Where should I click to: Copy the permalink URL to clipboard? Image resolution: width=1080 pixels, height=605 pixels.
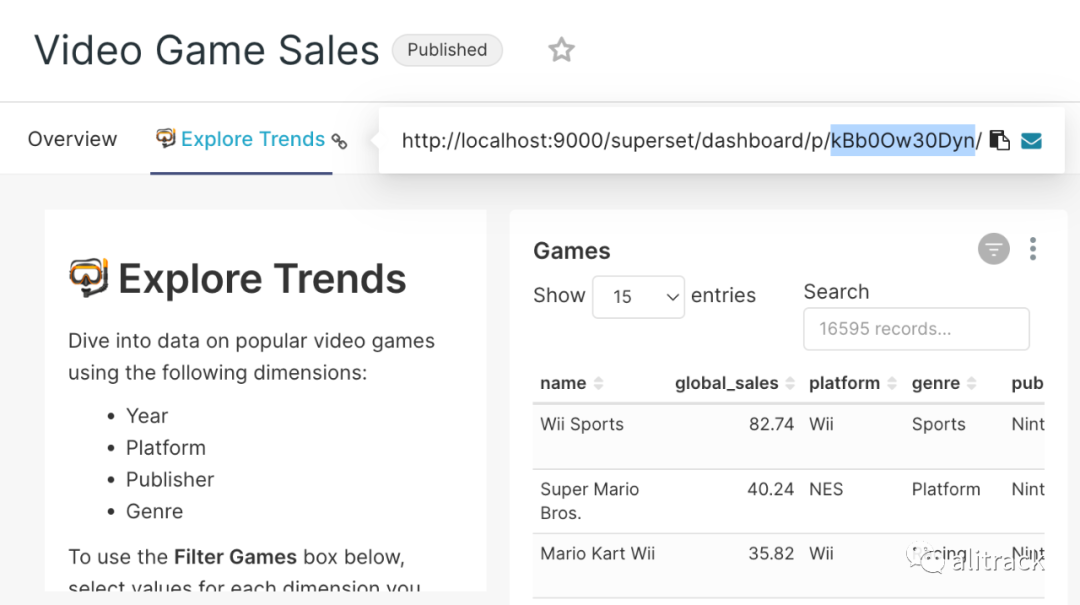point(999,140)
